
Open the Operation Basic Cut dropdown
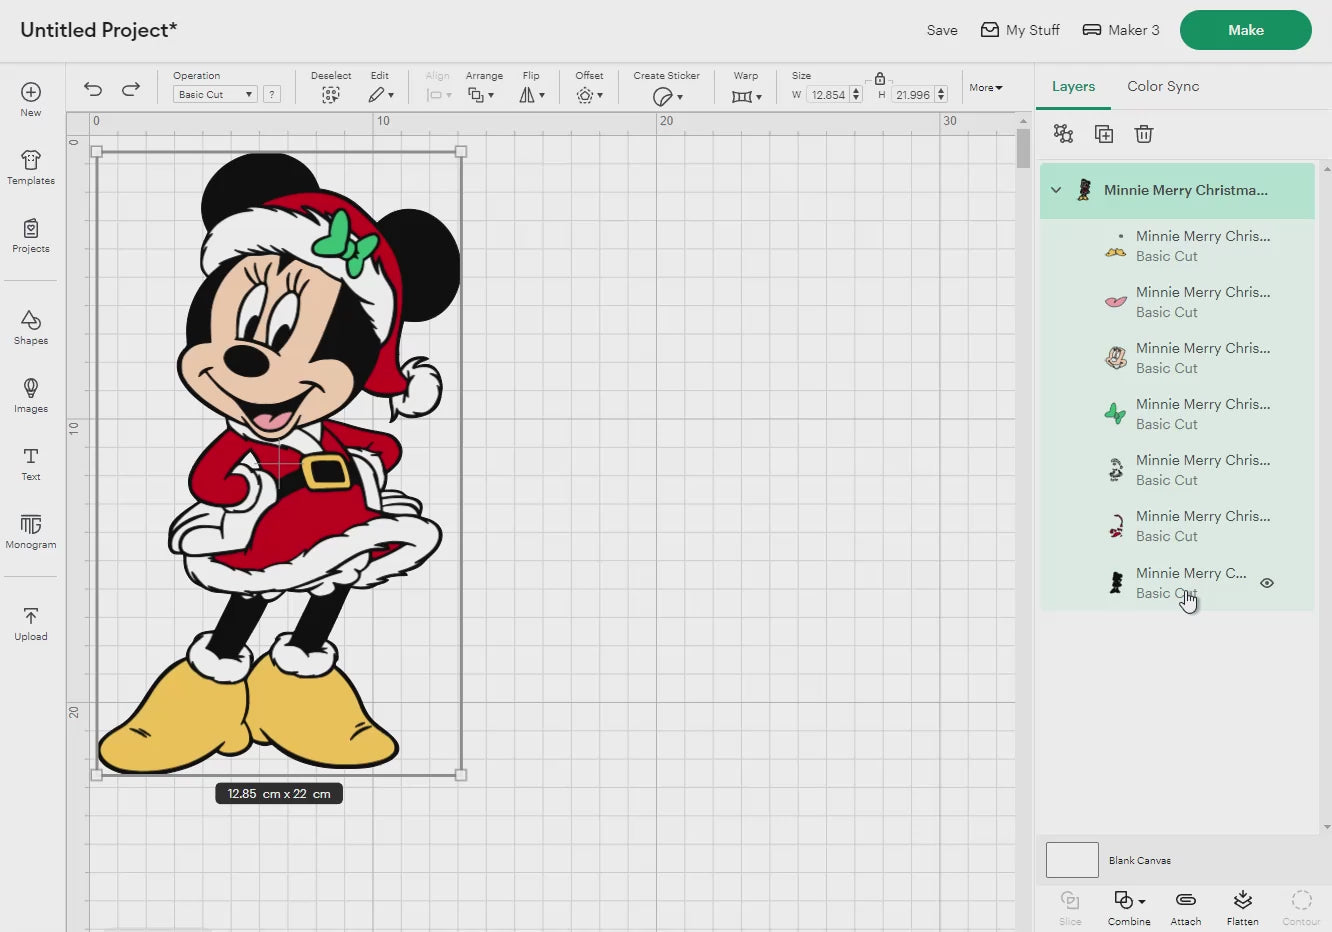point(215,94)
